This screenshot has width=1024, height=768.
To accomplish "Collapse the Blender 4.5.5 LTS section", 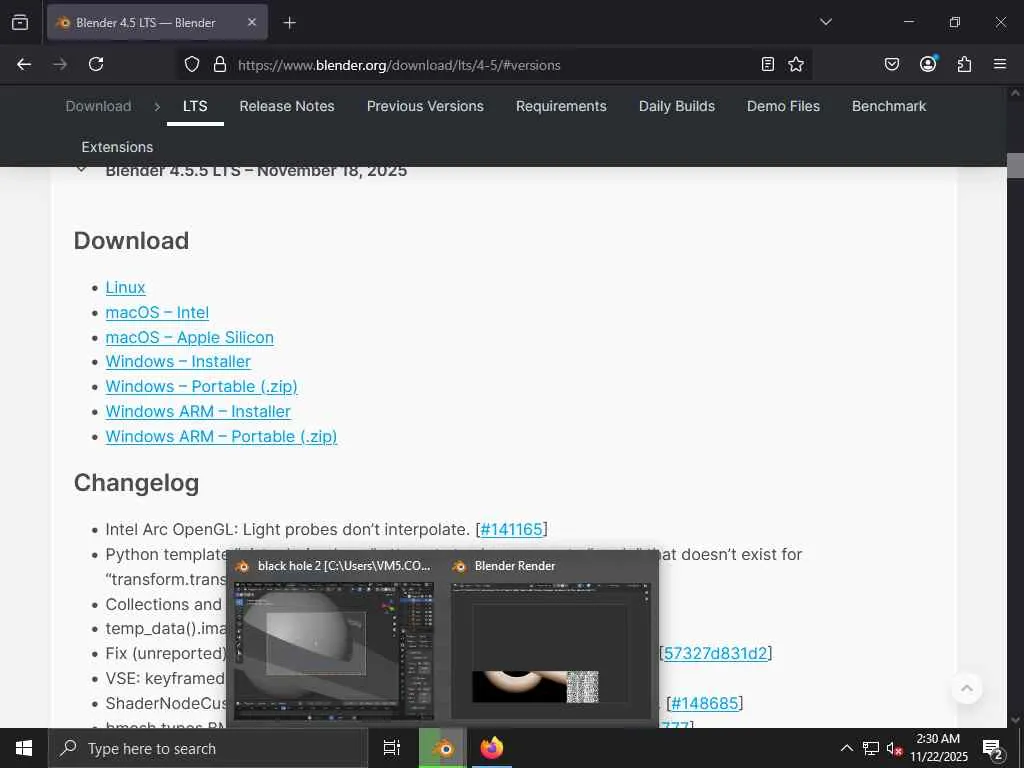I will click(x=81, y=170).
